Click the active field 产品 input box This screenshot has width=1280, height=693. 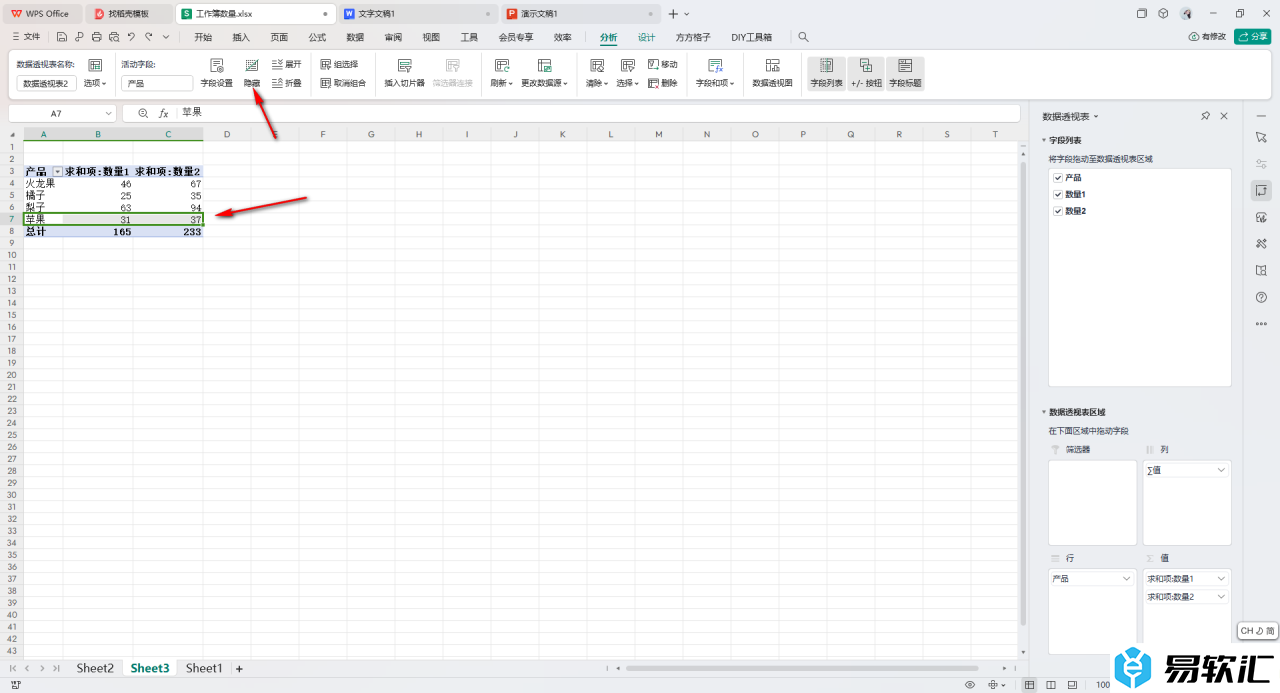pos(157,84)
